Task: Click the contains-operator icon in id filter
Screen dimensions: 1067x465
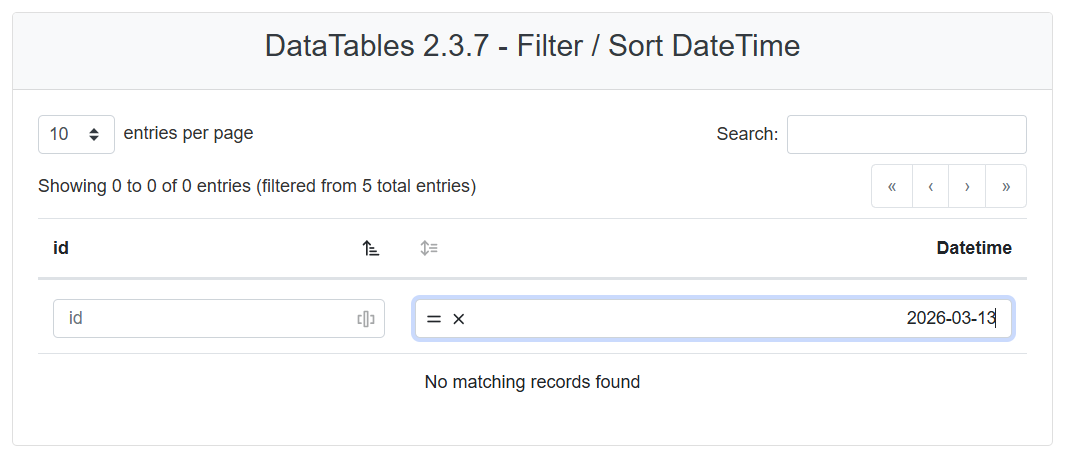Action: click(366, 319)
